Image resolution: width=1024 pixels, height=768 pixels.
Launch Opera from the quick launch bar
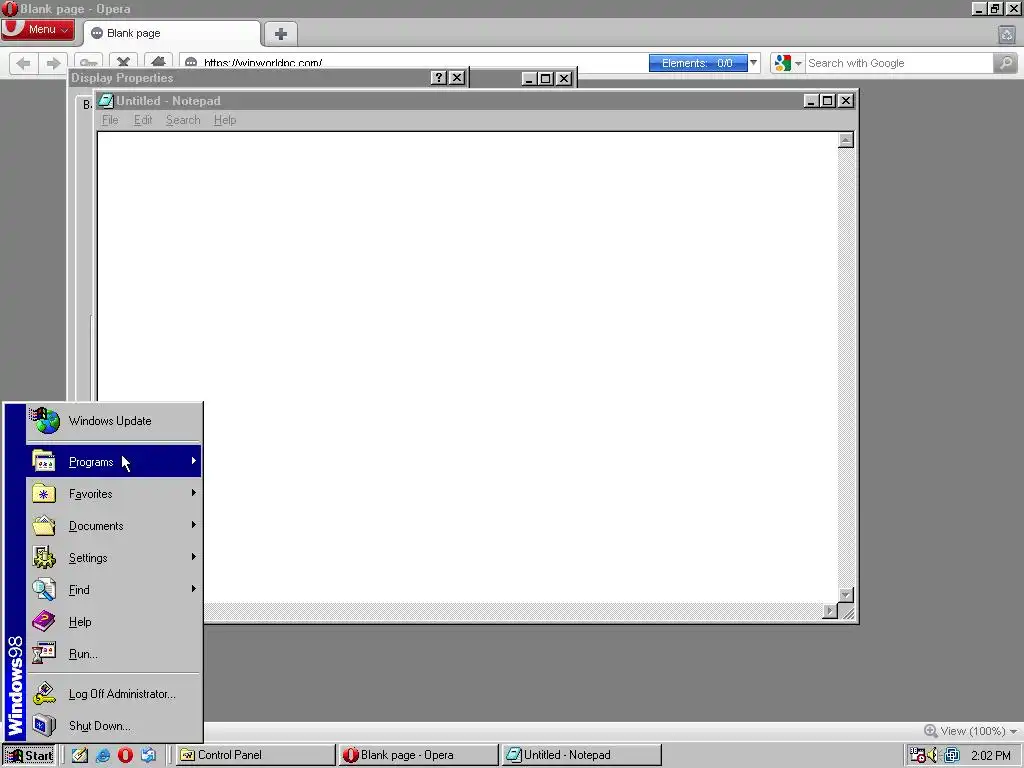(125, 755)
